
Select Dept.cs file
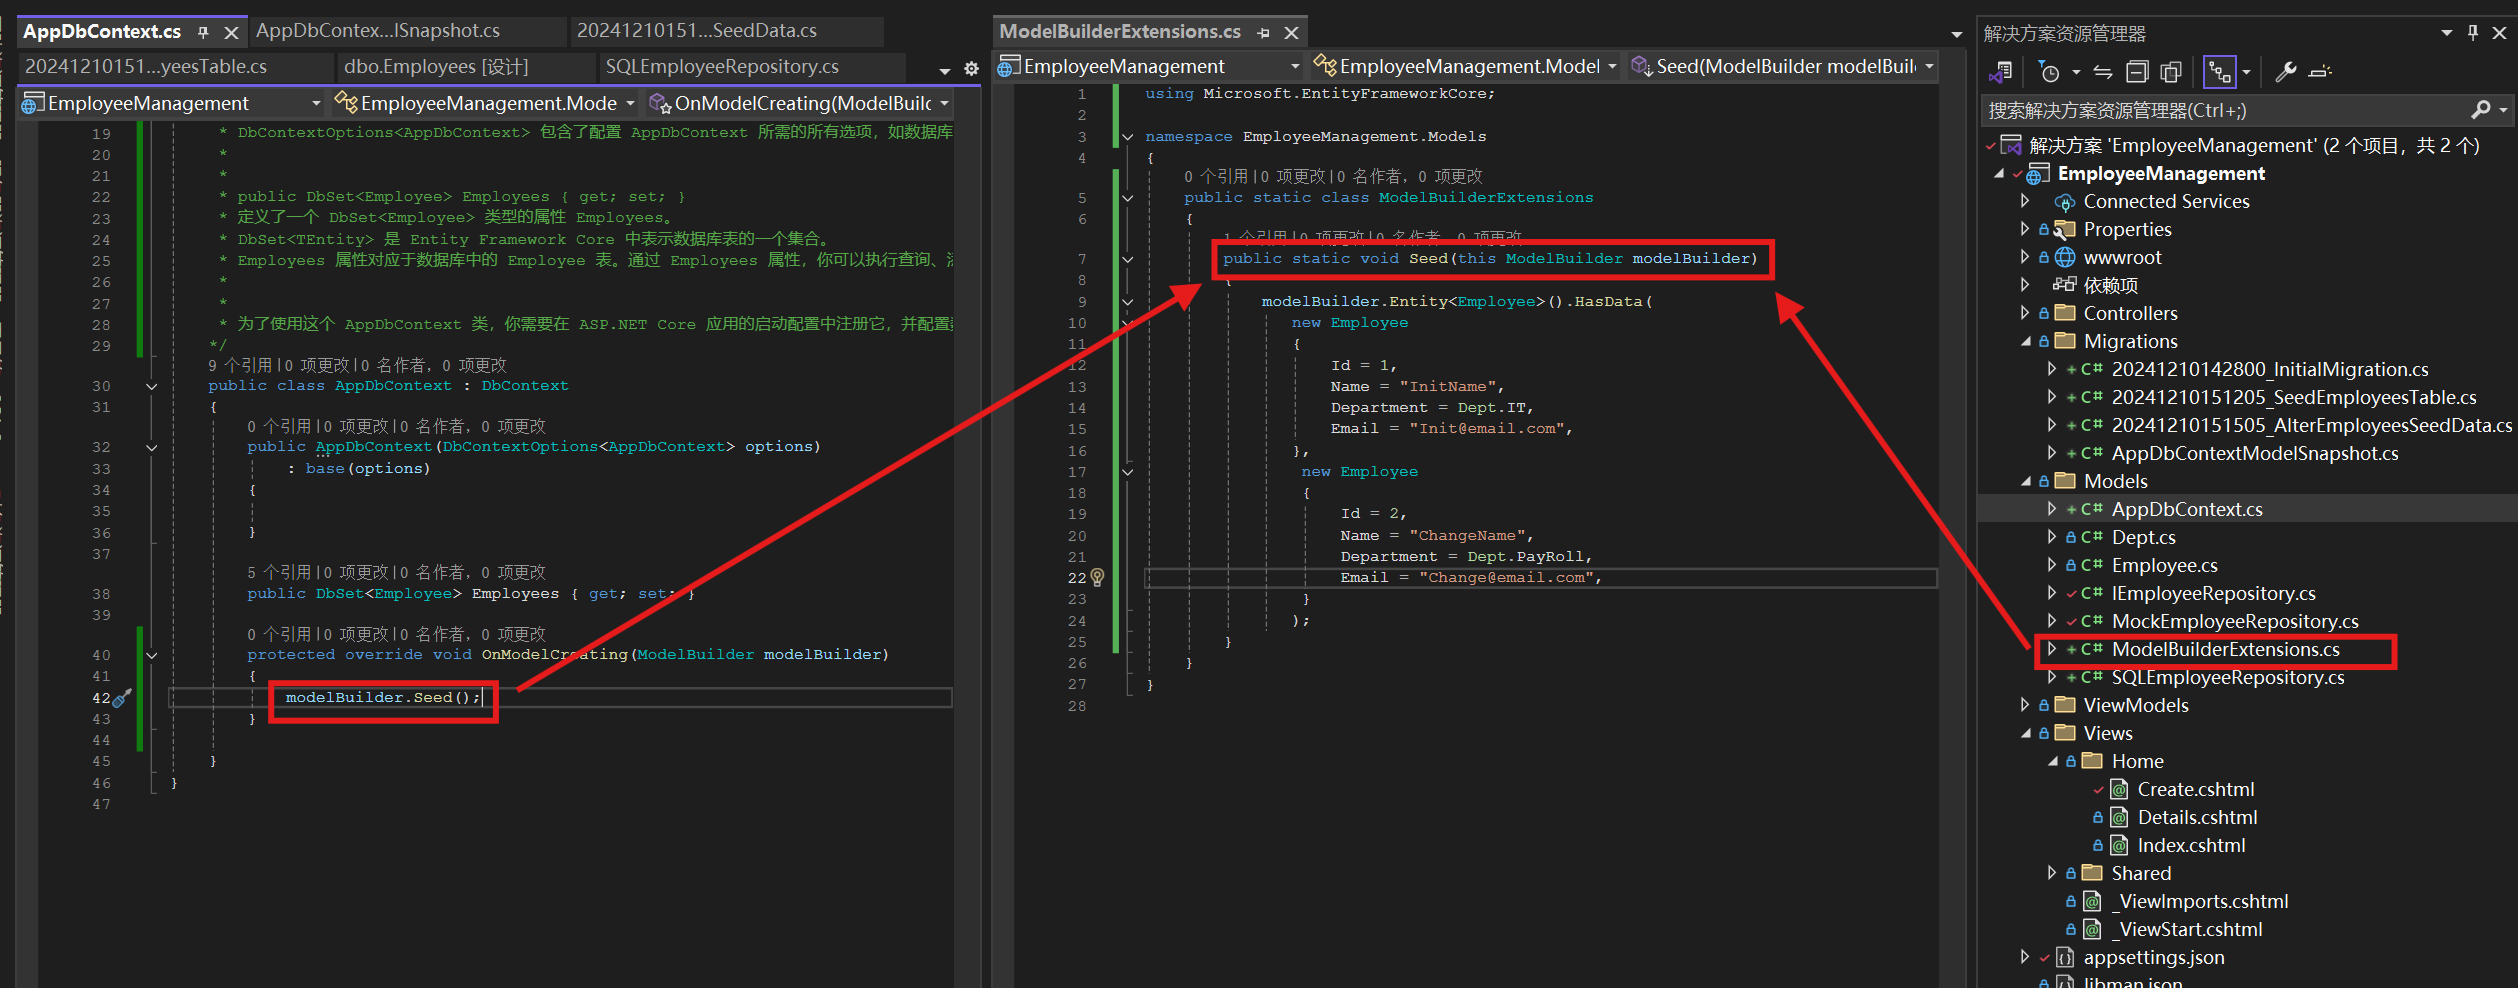[2143, 537]
